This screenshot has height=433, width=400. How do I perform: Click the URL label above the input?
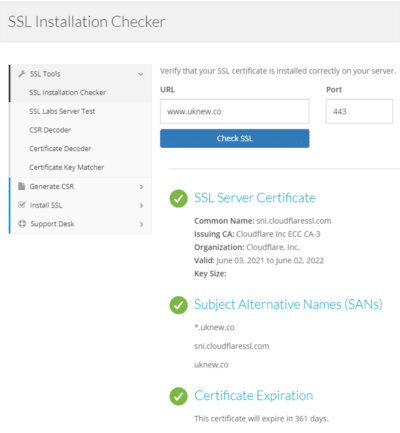click(x=167, y=90)
